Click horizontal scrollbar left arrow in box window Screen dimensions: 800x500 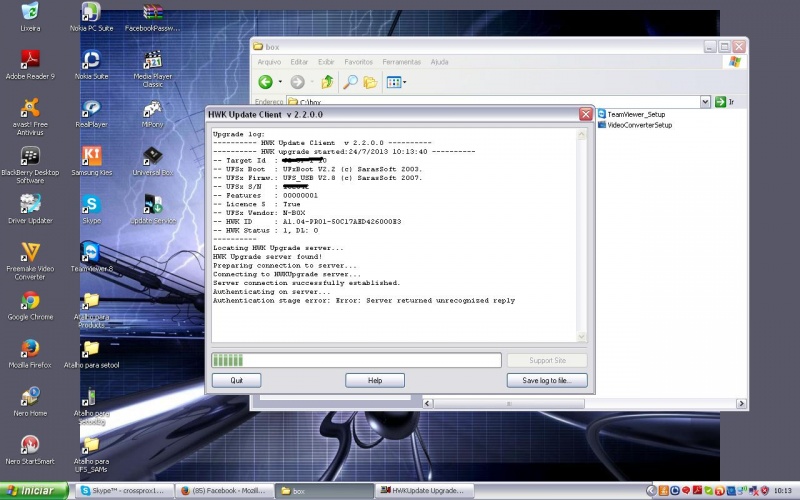point(428,404)
